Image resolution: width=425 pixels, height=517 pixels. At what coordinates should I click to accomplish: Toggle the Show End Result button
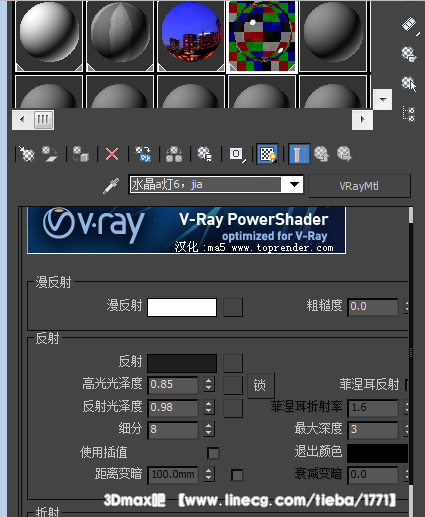[x=299, y=154]
